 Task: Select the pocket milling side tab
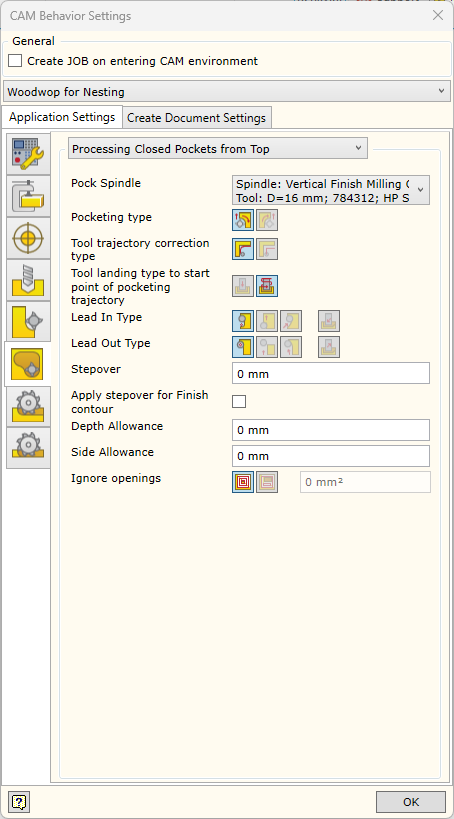(27, 364)
